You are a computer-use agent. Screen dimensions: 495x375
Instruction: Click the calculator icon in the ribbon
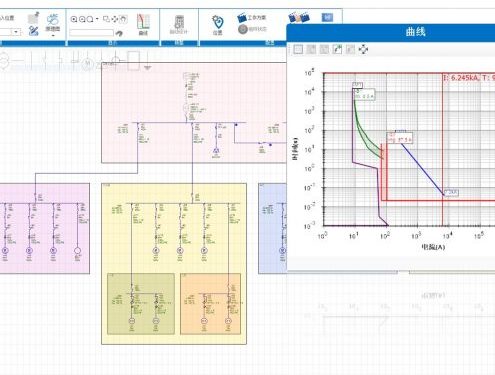[x=179, y=24]
